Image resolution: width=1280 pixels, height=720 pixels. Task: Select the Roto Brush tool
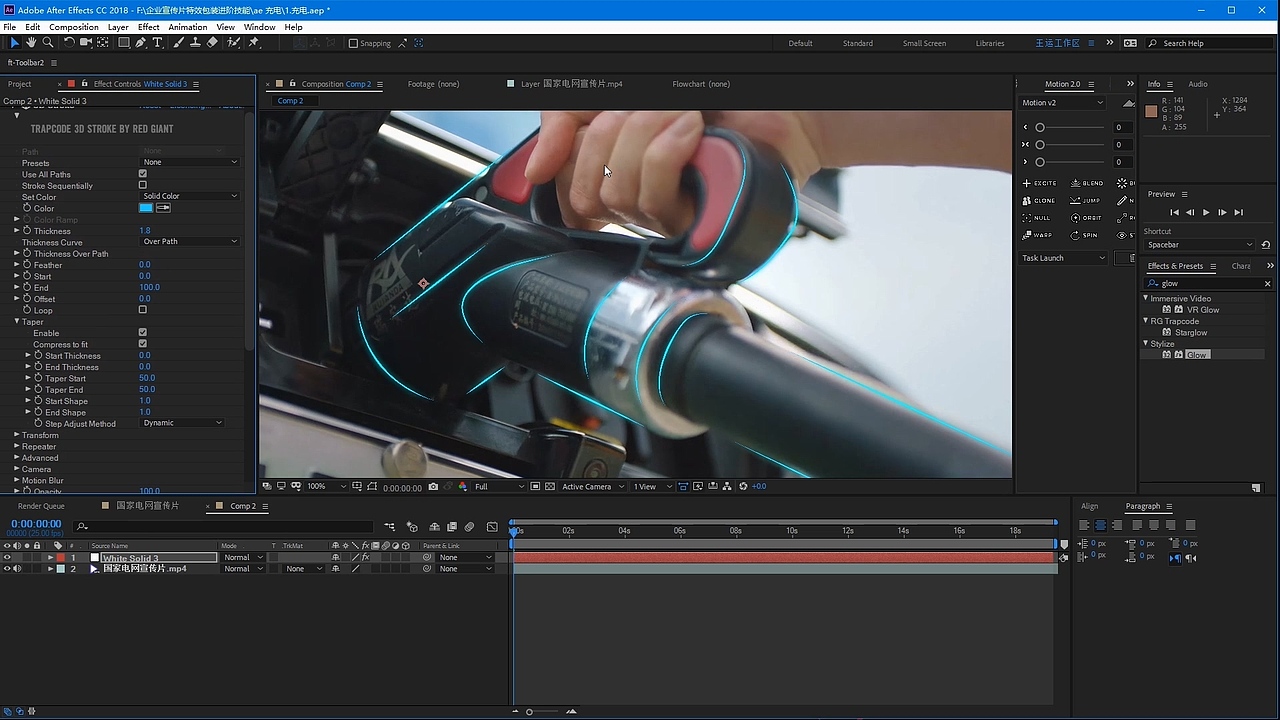coord(234,43)
